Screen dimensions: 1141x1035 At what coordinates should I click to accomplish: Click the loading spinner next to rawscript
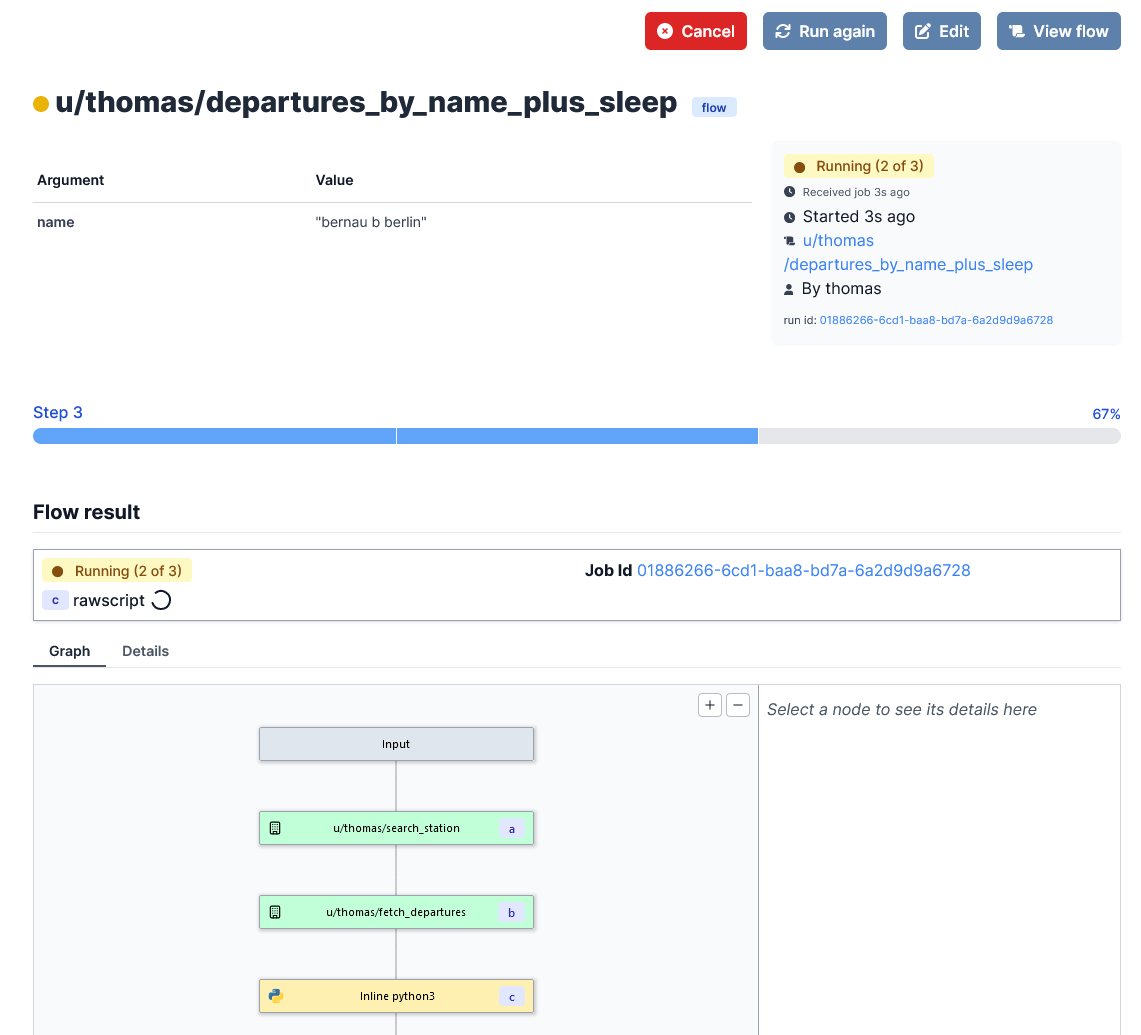(x=161, y=601)
